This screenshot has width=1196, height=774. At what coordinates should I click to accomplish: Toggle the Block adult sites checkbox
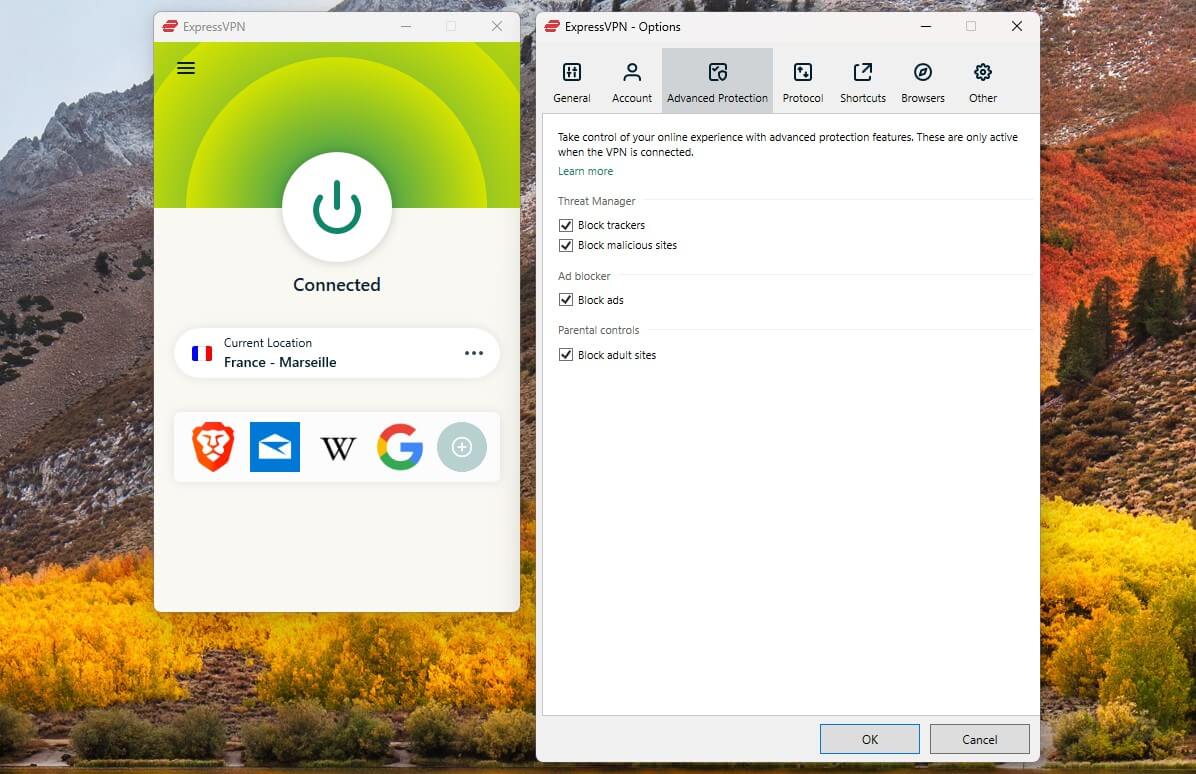tap(566, 355)
